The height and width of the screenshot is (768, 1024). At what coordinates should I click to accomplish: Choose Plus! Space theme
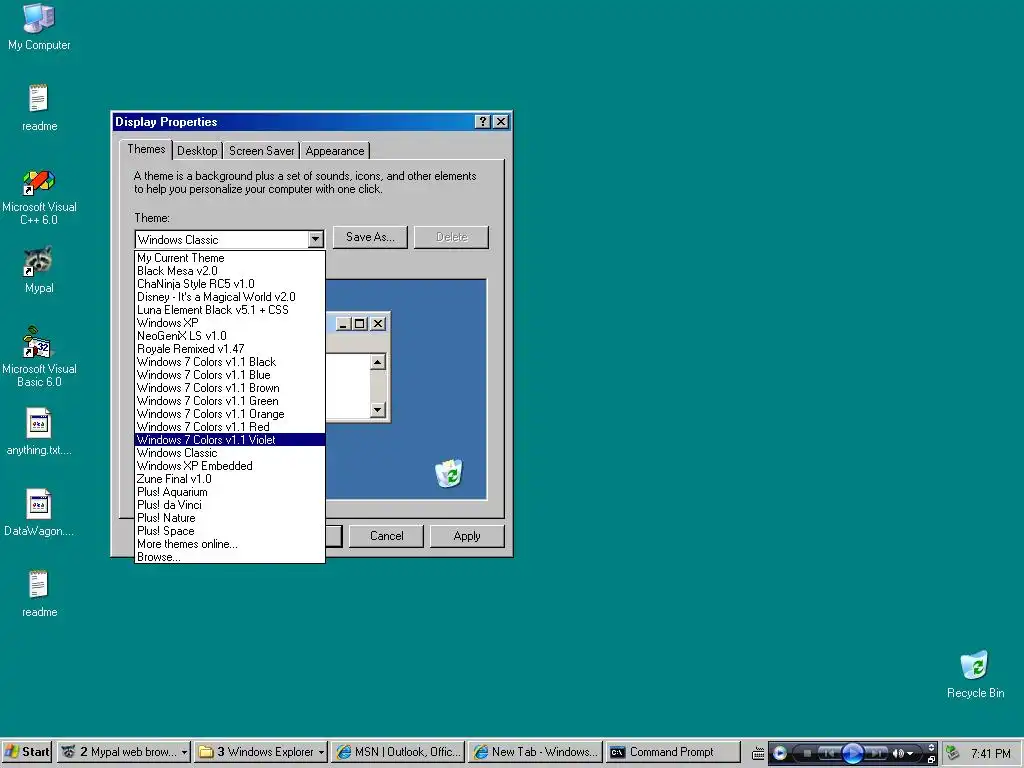pyautogui.click(x=230, y=532)
